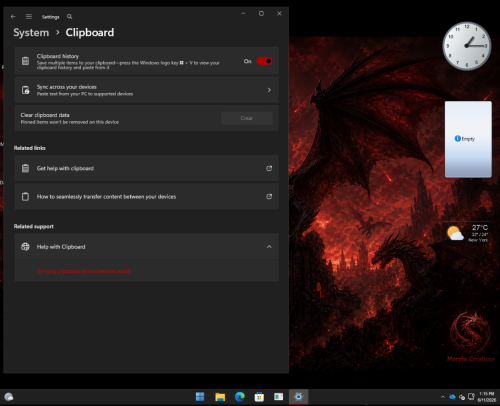Open File Explorer from the taskbar
500x406 pixels.
[220, 397]
